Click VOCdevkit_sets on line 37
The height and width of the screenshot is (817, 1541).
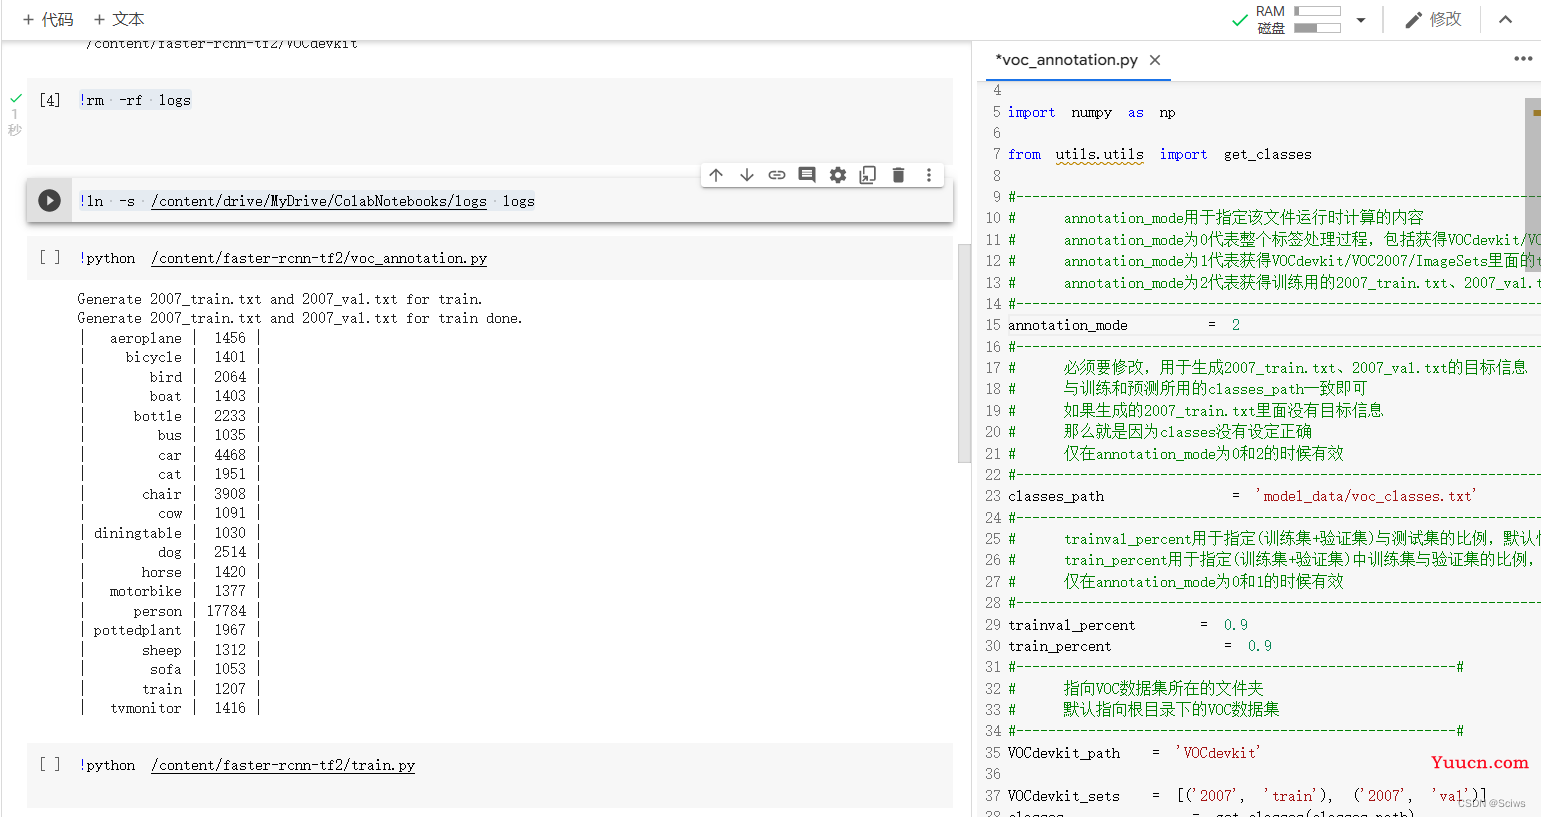coord(1064,796)
